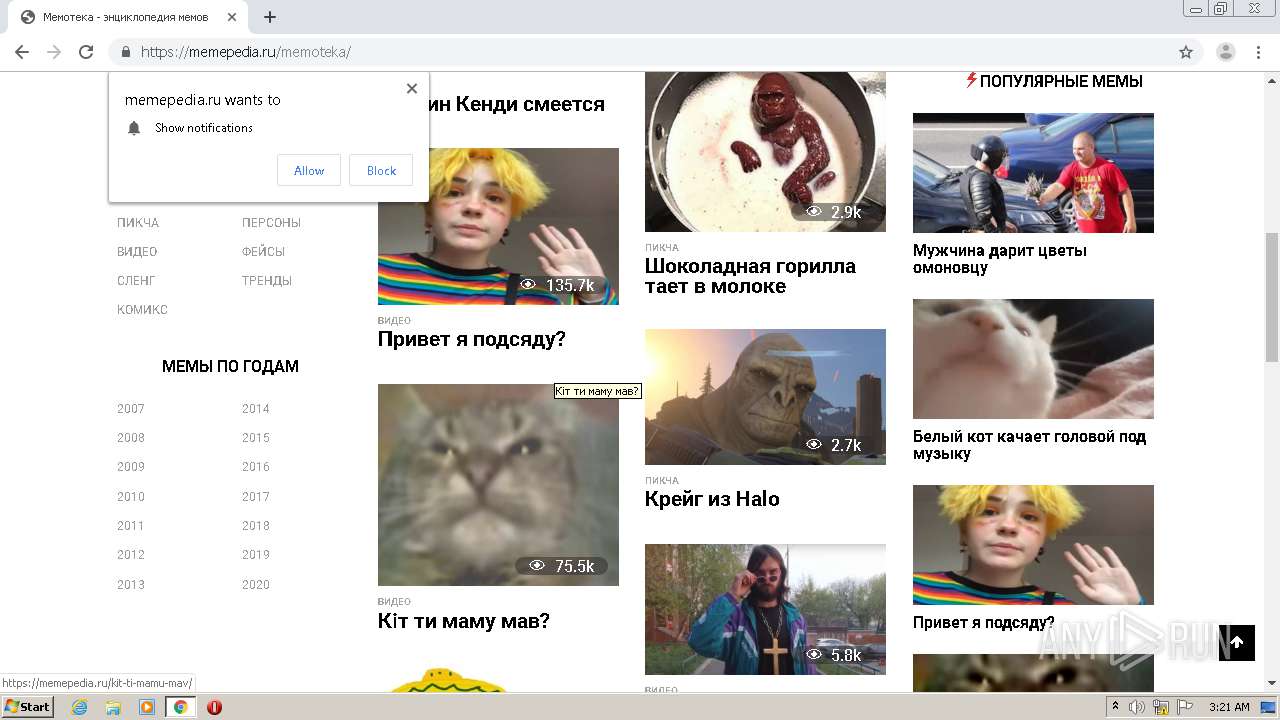Viewport: 1280px width, 720px height.
Task: Open the 'Привет я подсяду?' headline in center column
Action: [x=472, y=339]
